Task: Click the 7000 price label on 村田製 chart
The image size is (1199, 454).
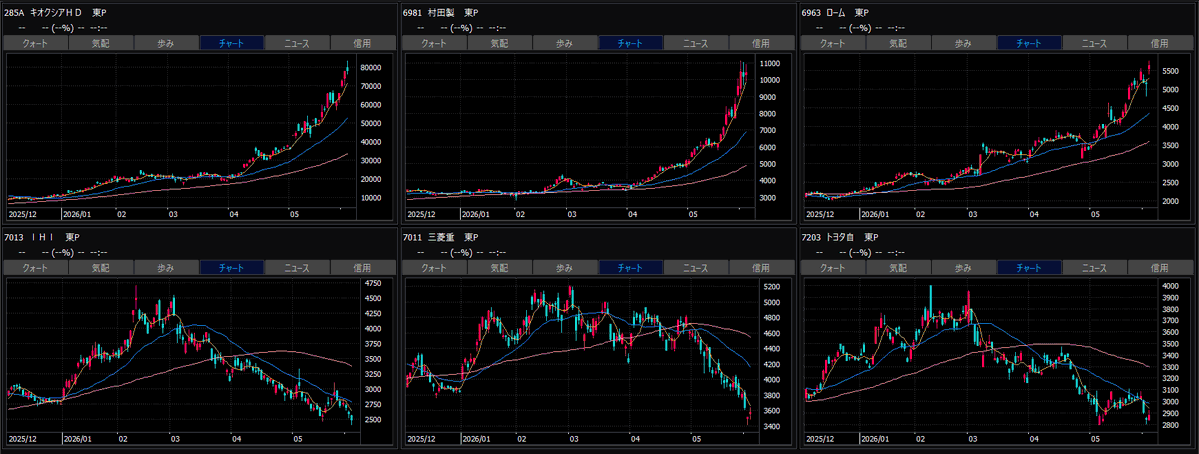Action: tap(768, 130)
